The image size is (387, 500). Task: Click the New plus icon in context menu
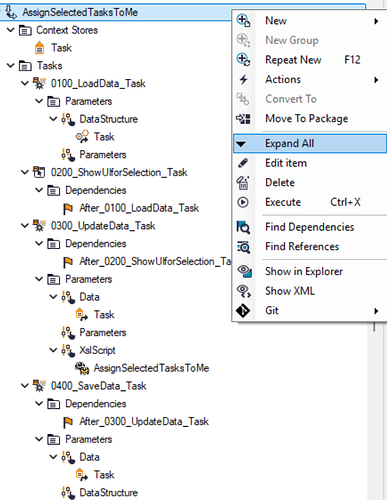(243, 21)
